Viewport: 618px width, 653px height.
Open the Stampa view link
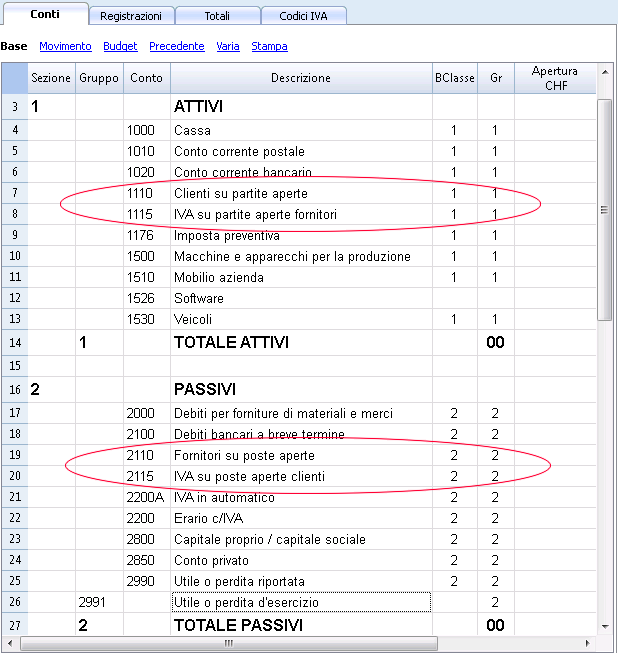269,46
